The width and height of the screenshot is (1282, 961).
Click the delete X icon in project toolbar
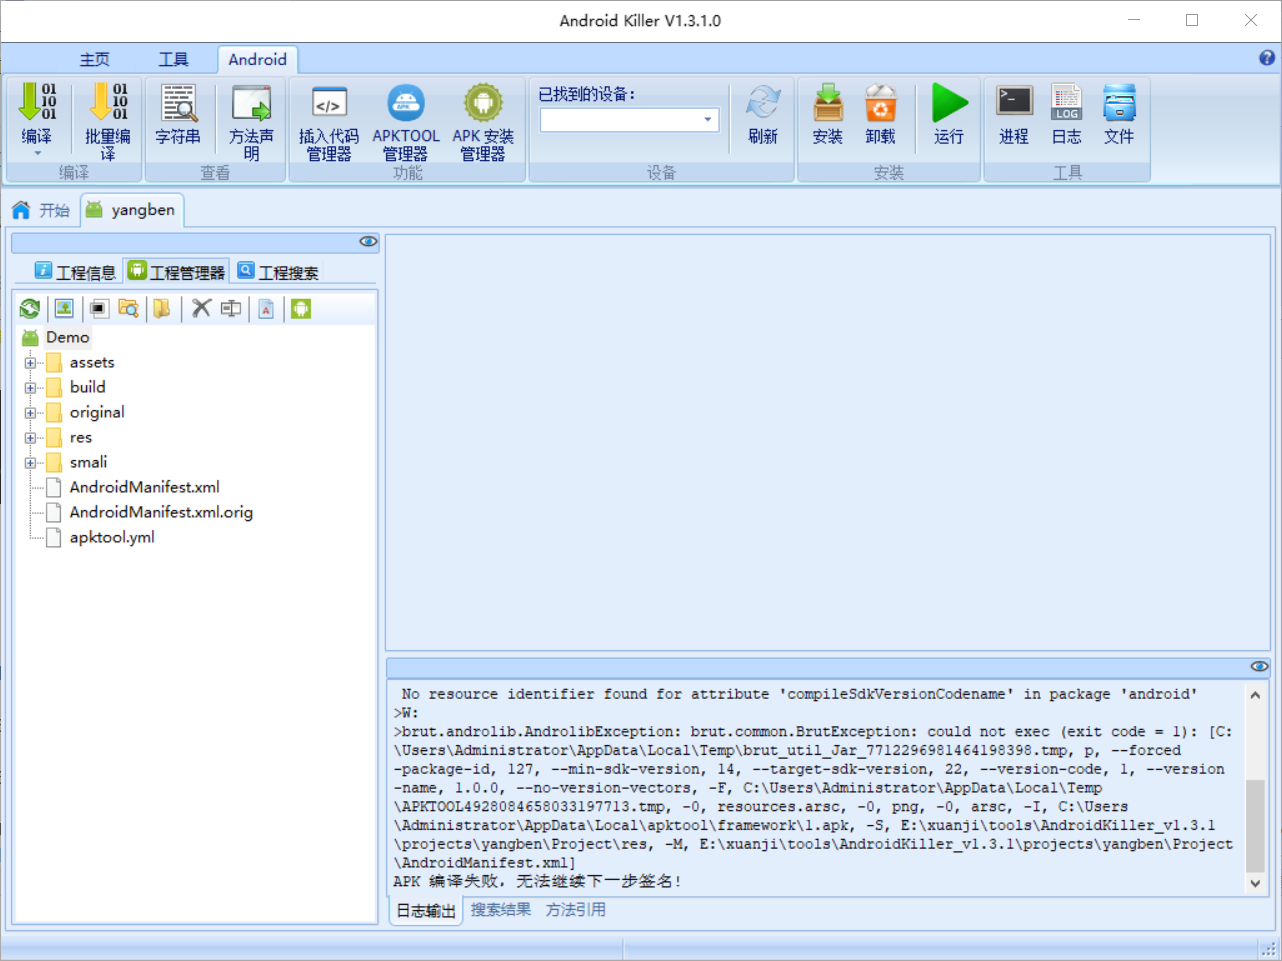coord(201,308)
